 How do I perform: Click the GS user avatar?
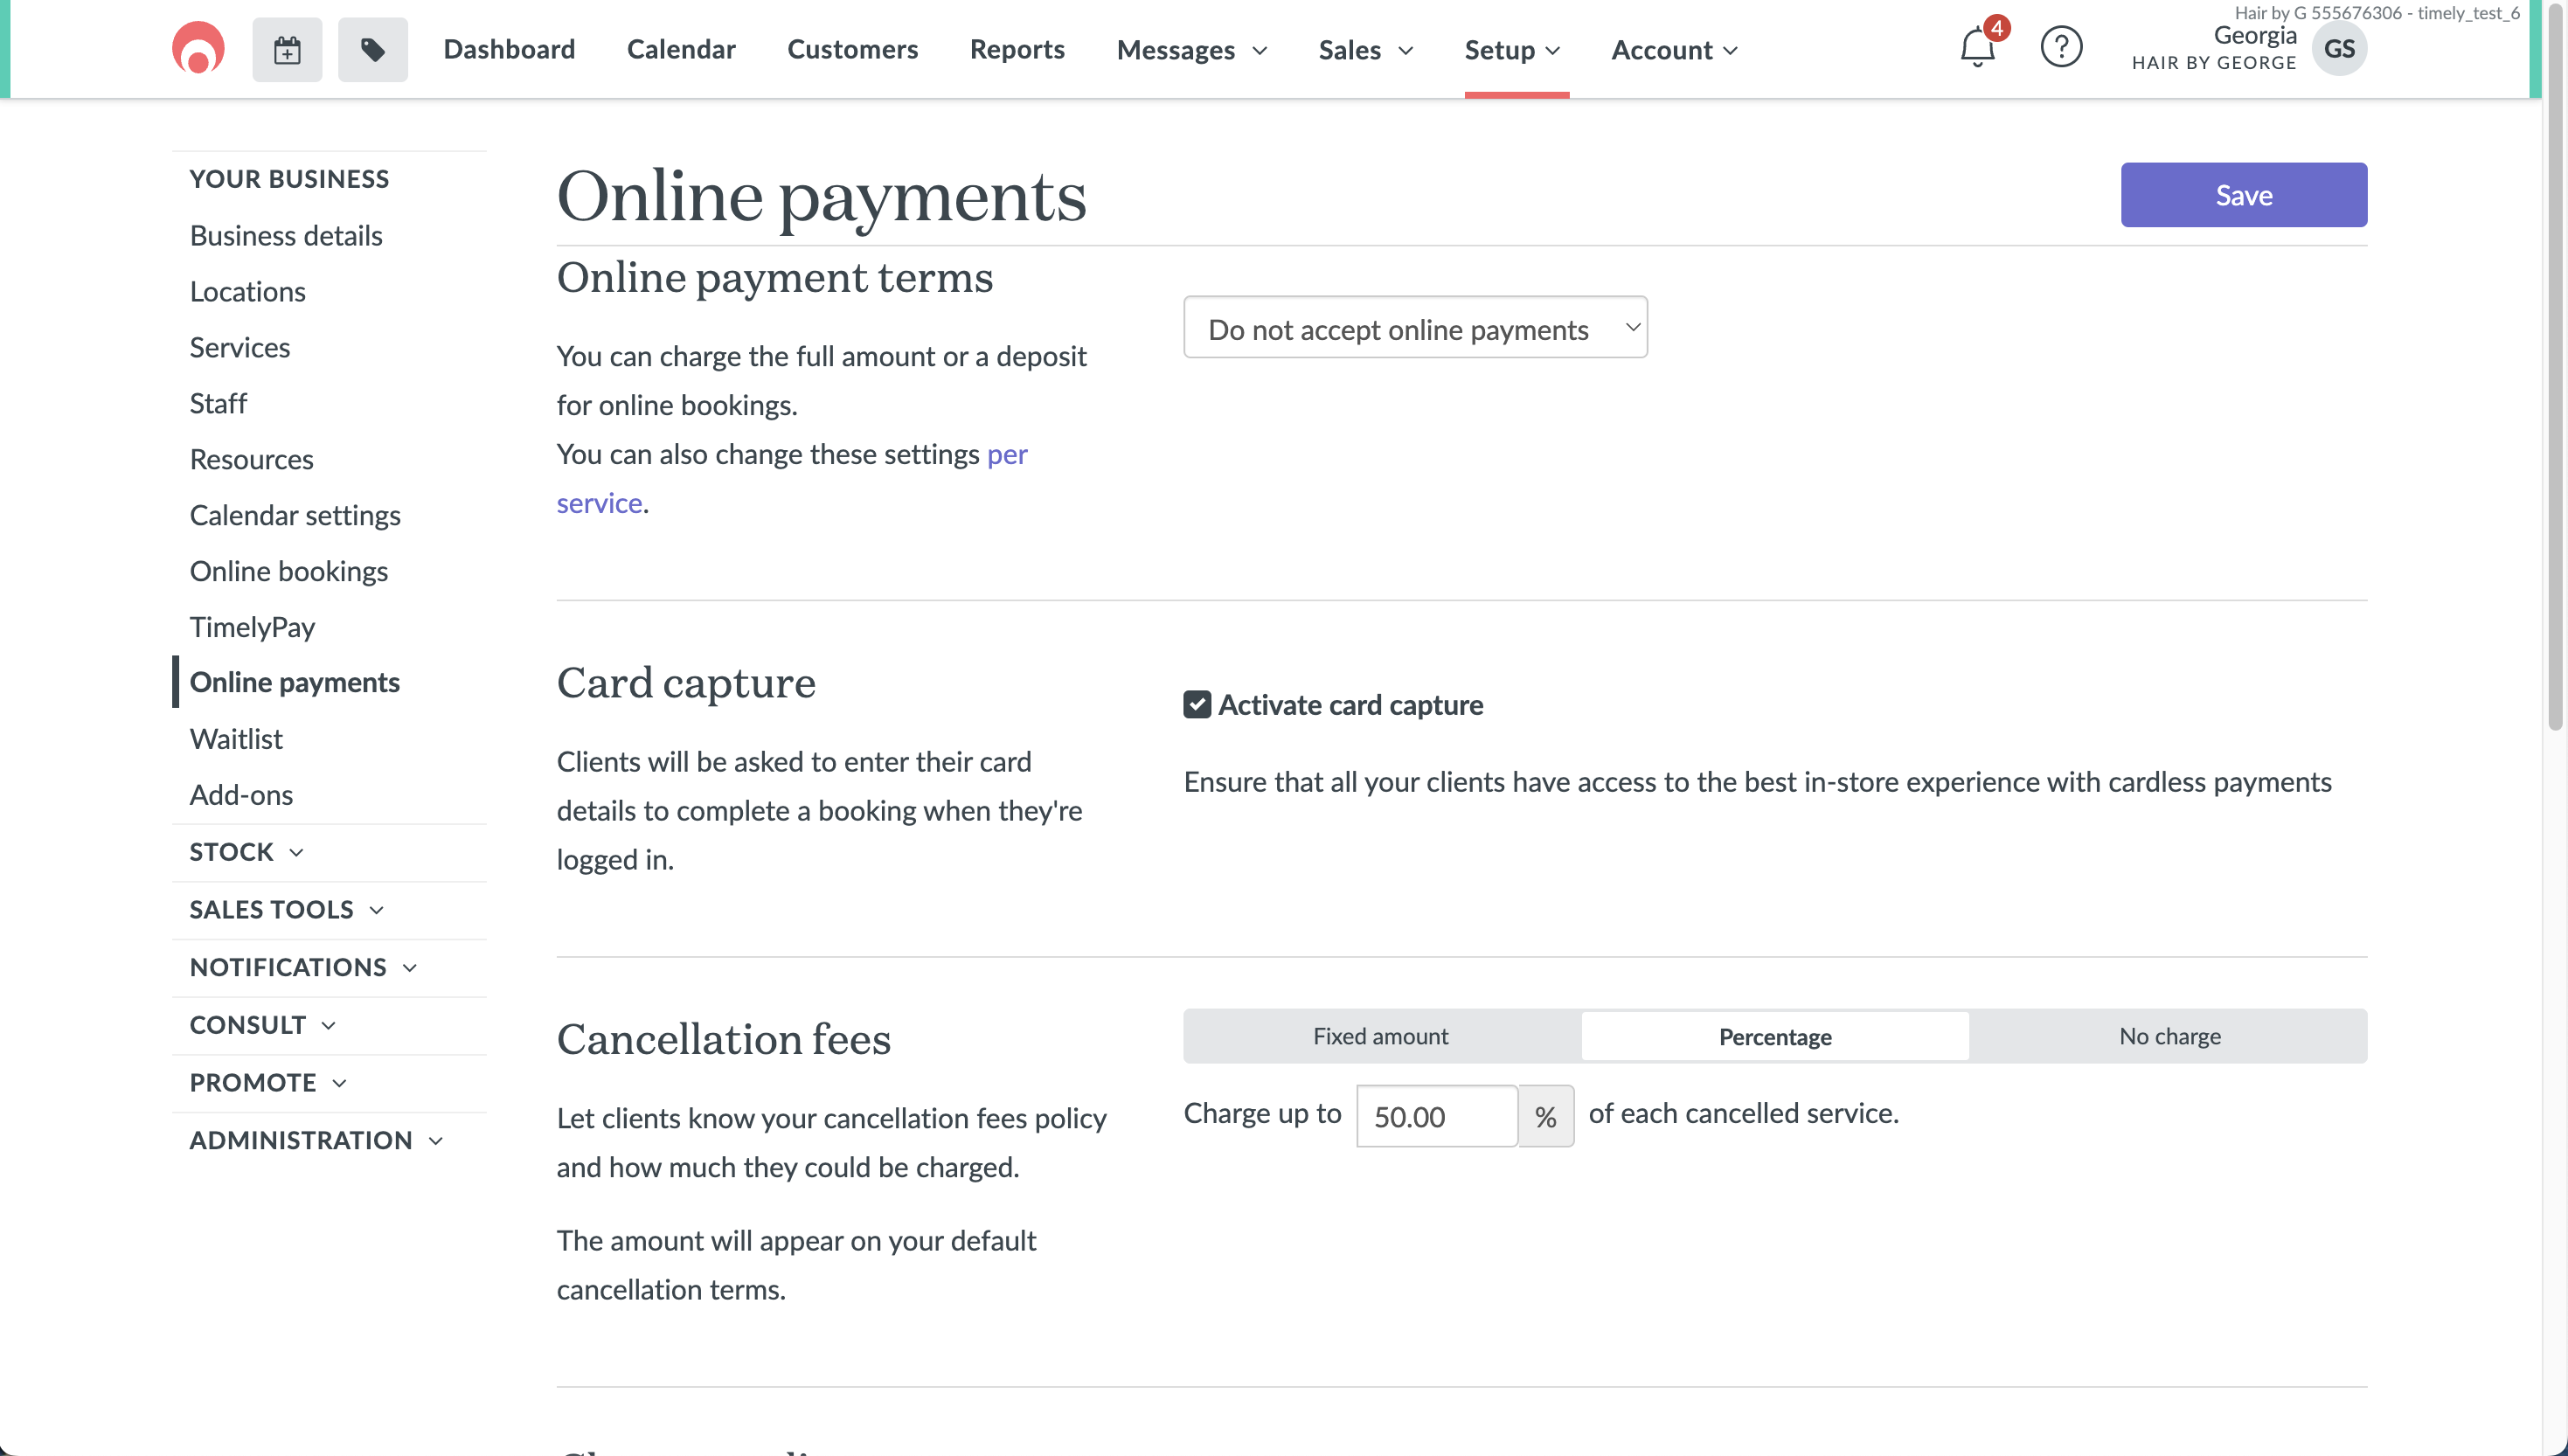pyautogui.click(x=2338, y=49)
